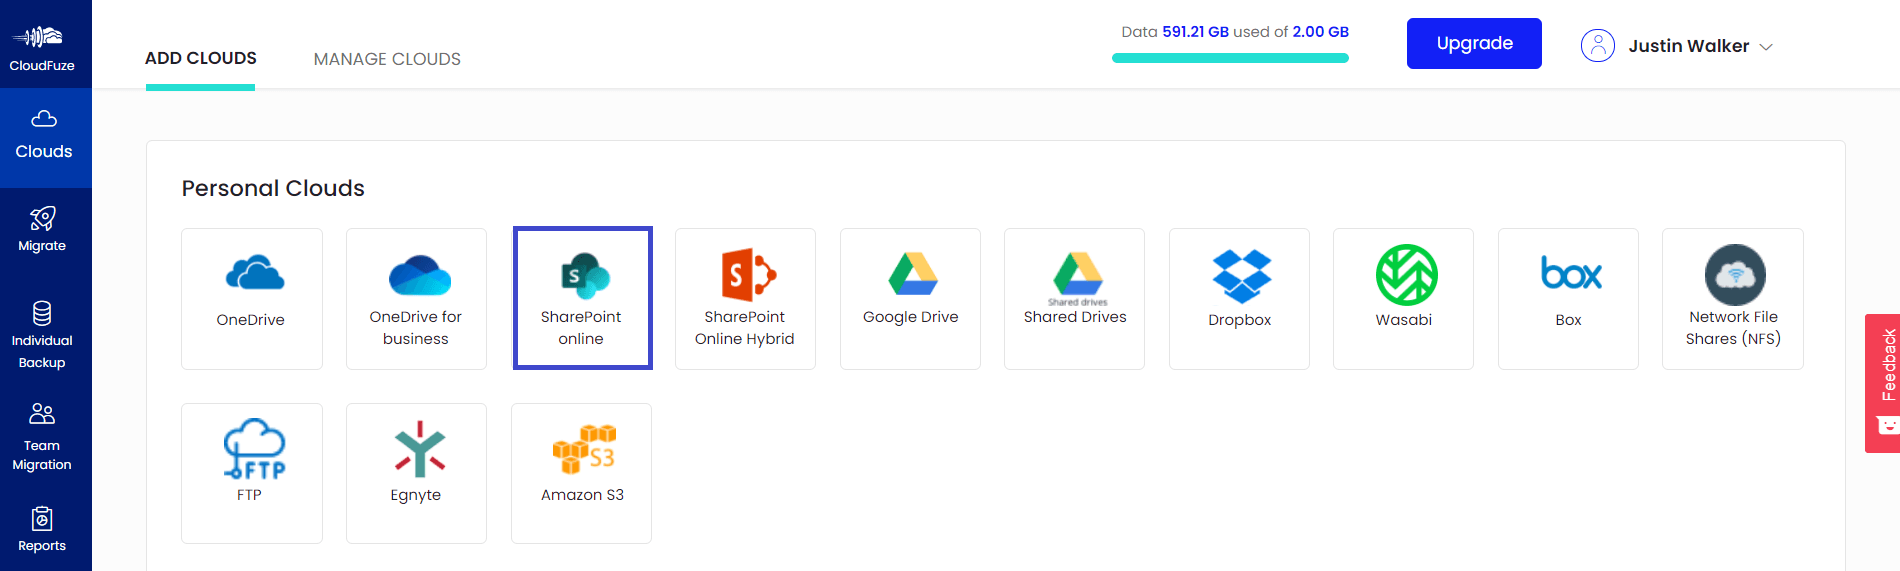The image size is (1900, 571).
Task: Open Individual Backup in sidebar
Action: point(42,335)
